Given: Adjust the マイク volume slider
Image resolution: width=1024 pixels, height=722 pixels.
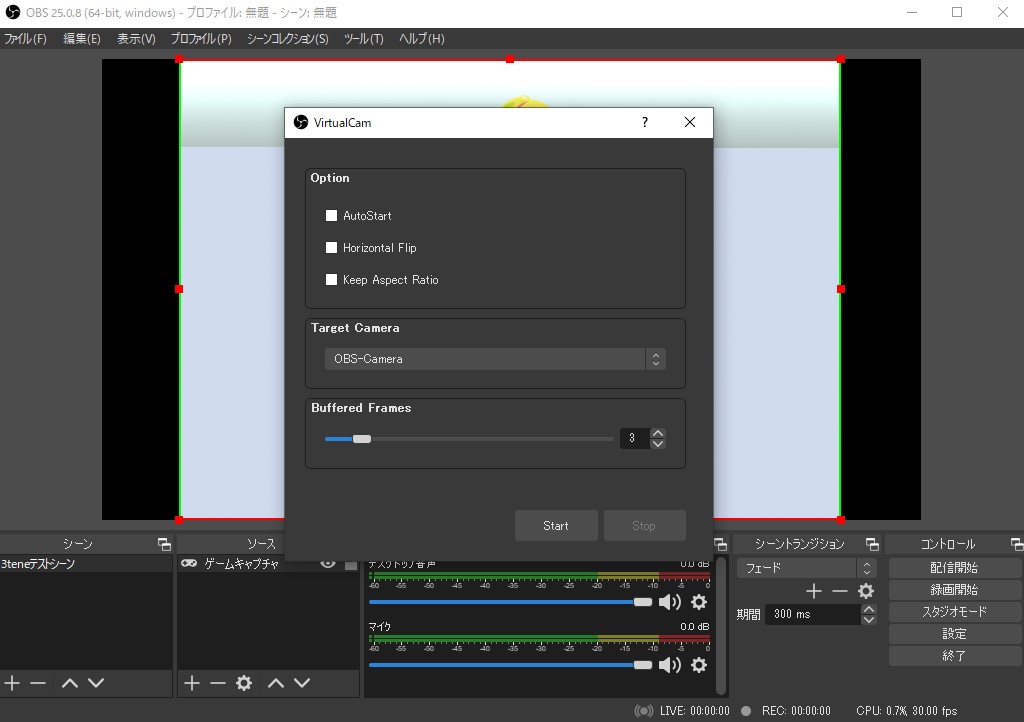Looking at the screenshot, I should pos(511,665).
